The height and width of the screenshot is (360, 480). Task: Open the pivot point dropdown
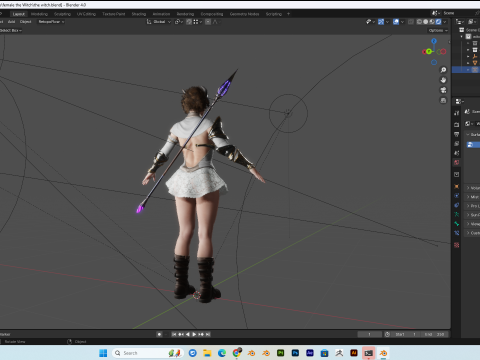(179, 22)
